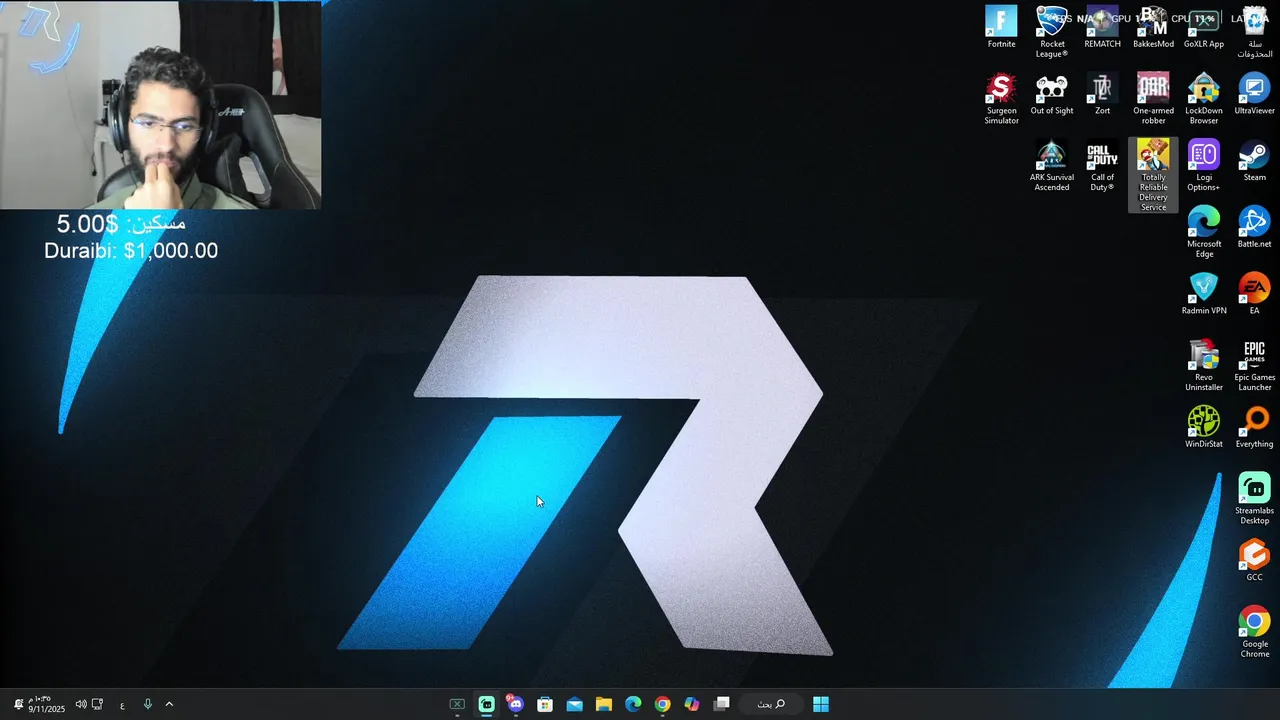Launch ARK Survival Ascended shortcut
Viewport: 1280px width, 720px height.
1052,166
